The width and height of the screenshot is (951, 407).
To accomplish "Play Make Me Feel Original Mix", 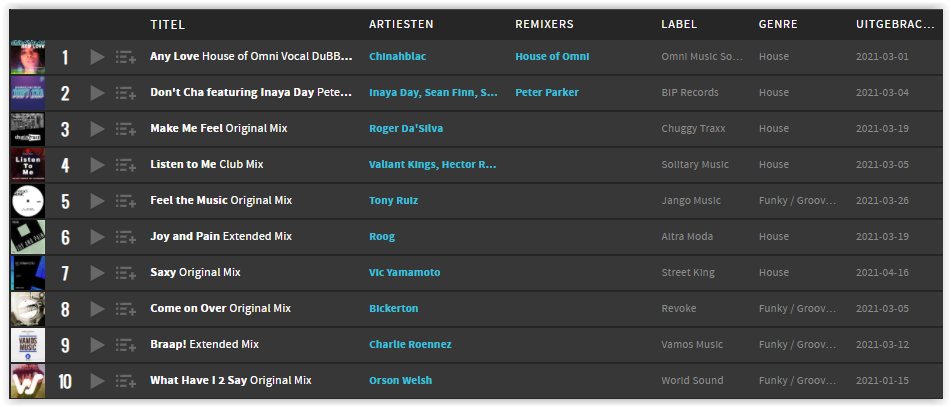I will [97, 129].
